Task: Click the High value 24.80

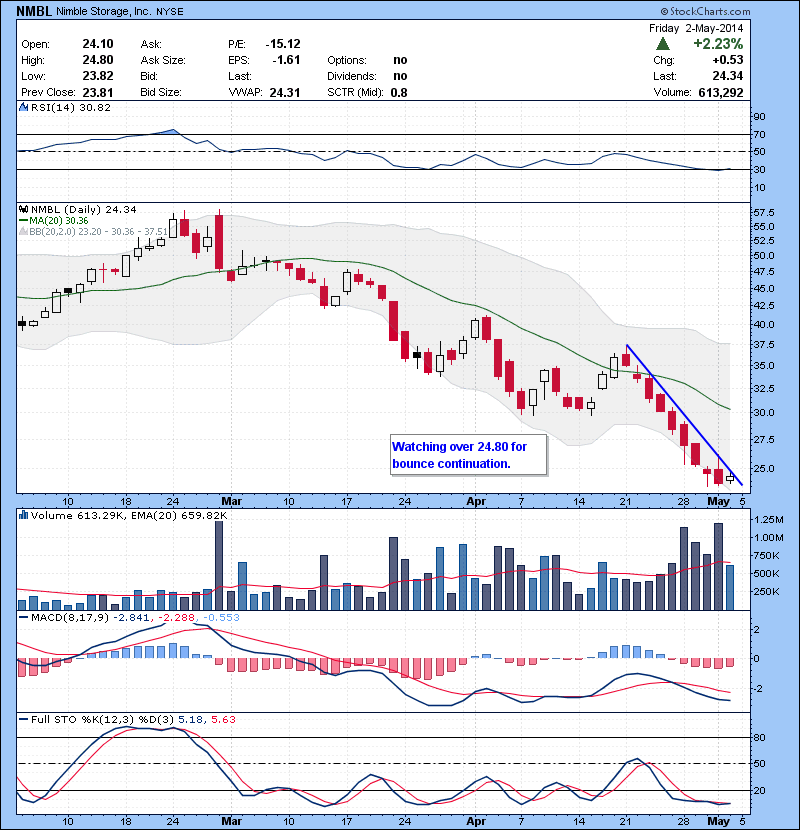Action: (98, 60)
